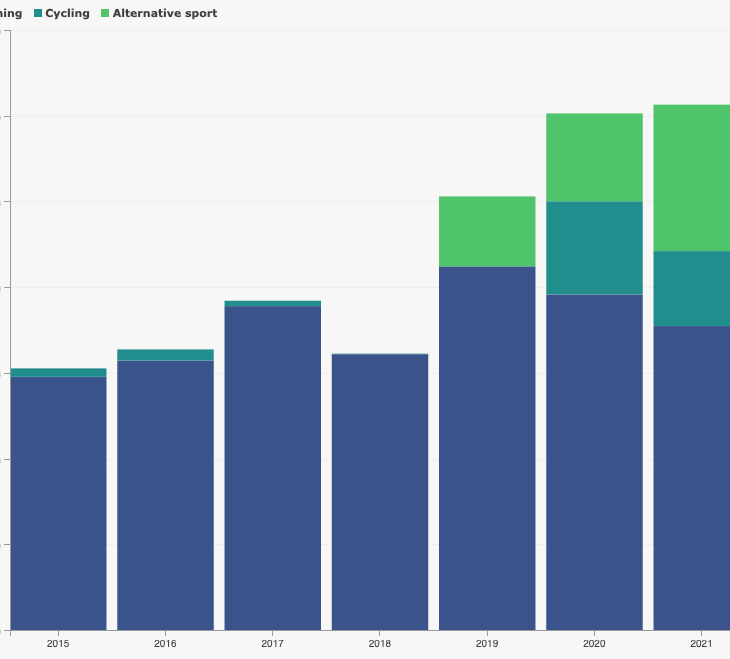The height and width of the screenshot is (659, 730).
Task: Select the dark blue 2015 bar segment
Action: [58, 502]
